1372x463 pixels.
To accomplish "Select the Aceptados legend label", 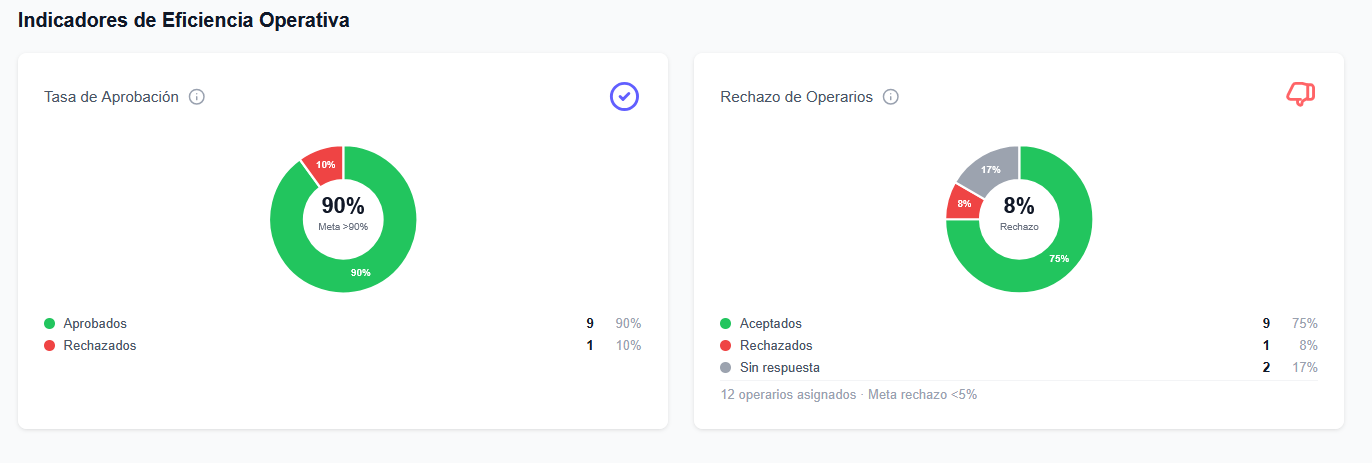I will pyautogui.click(x=771, y=324).
